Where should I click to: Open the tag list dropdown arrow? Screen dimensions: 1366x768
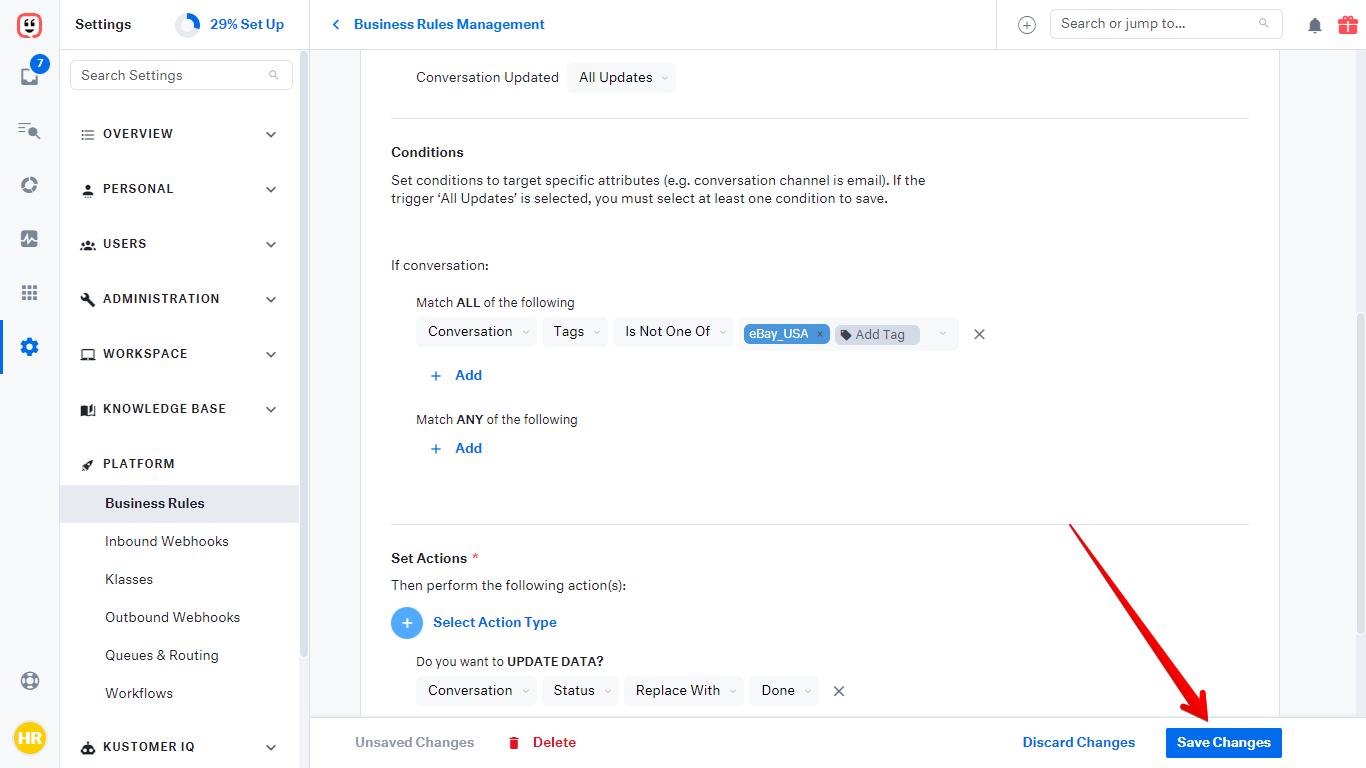942,334
